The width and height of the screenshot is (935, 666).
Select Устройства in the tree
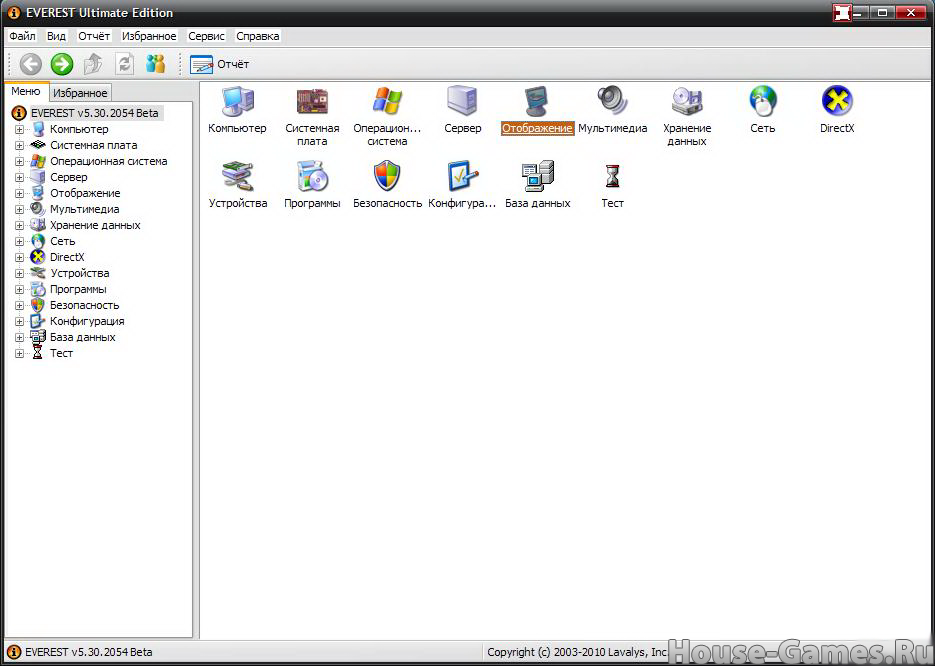(79, 273)
